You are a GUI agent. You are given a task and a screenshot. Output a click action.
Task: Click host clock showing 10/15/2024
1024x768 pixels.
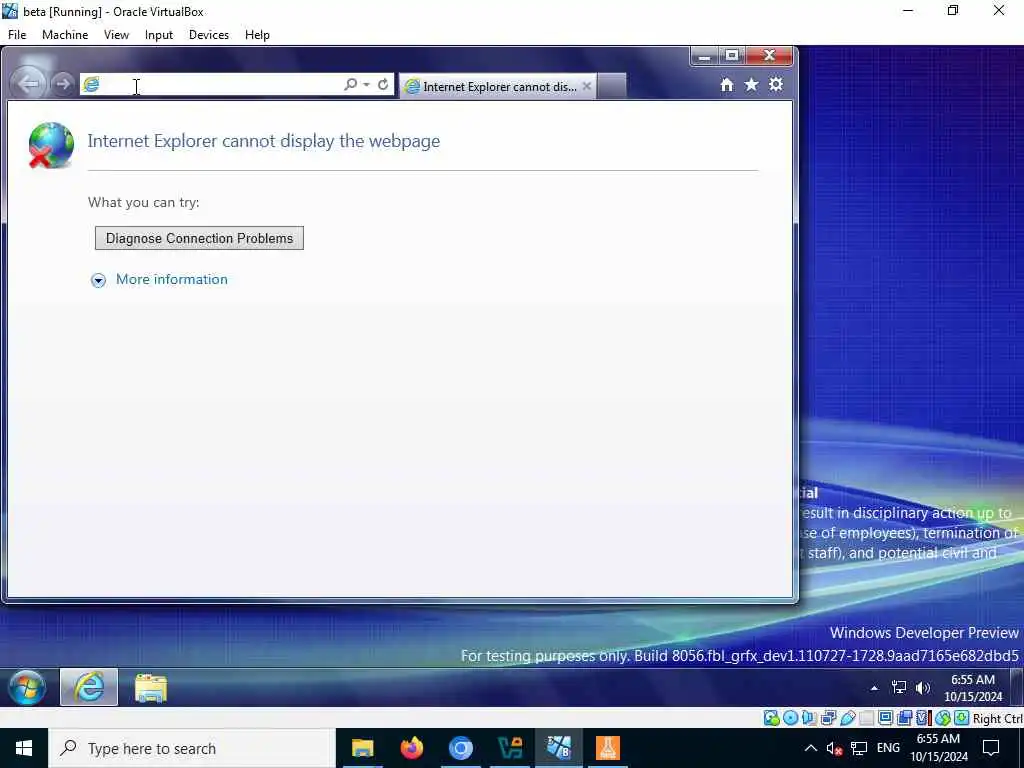click(939, 748)
